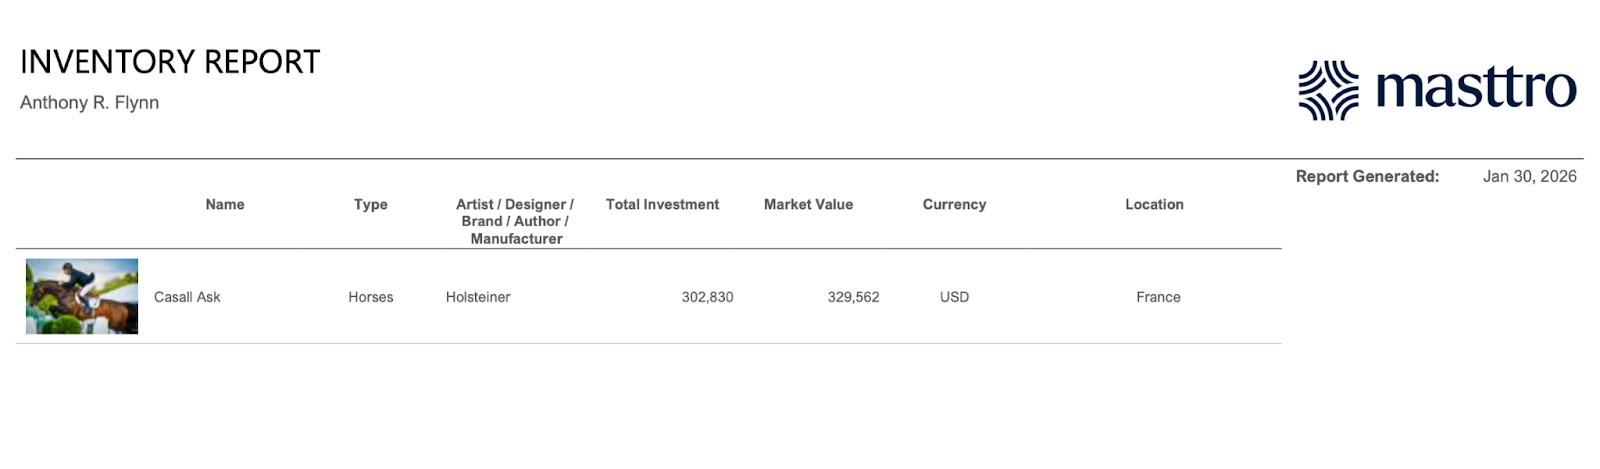
Task: Click the France location cell
Action: pyautogui.click(x=1158, y=297)
